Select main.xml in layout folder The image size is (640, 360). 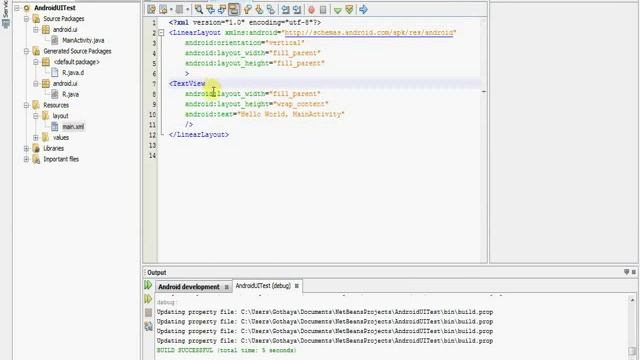pos(73,127)
